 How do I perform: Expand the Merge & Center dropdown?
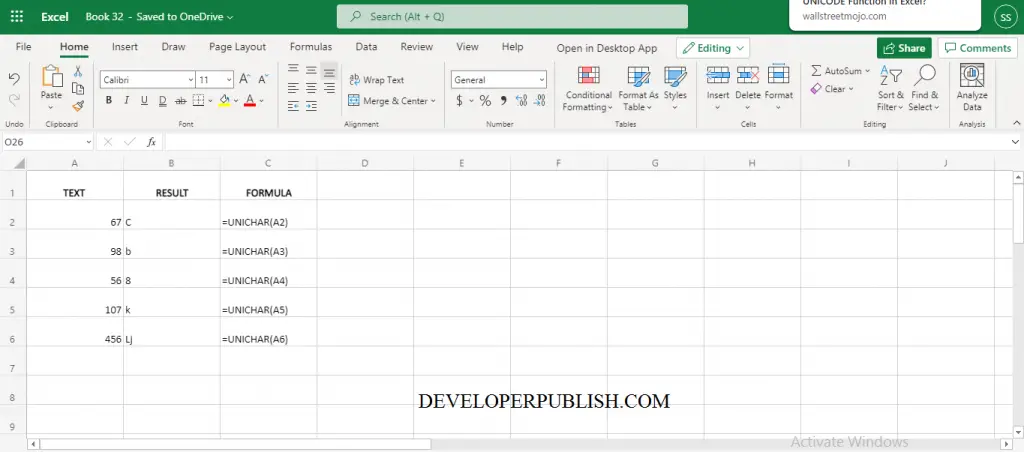pos(433,101)
